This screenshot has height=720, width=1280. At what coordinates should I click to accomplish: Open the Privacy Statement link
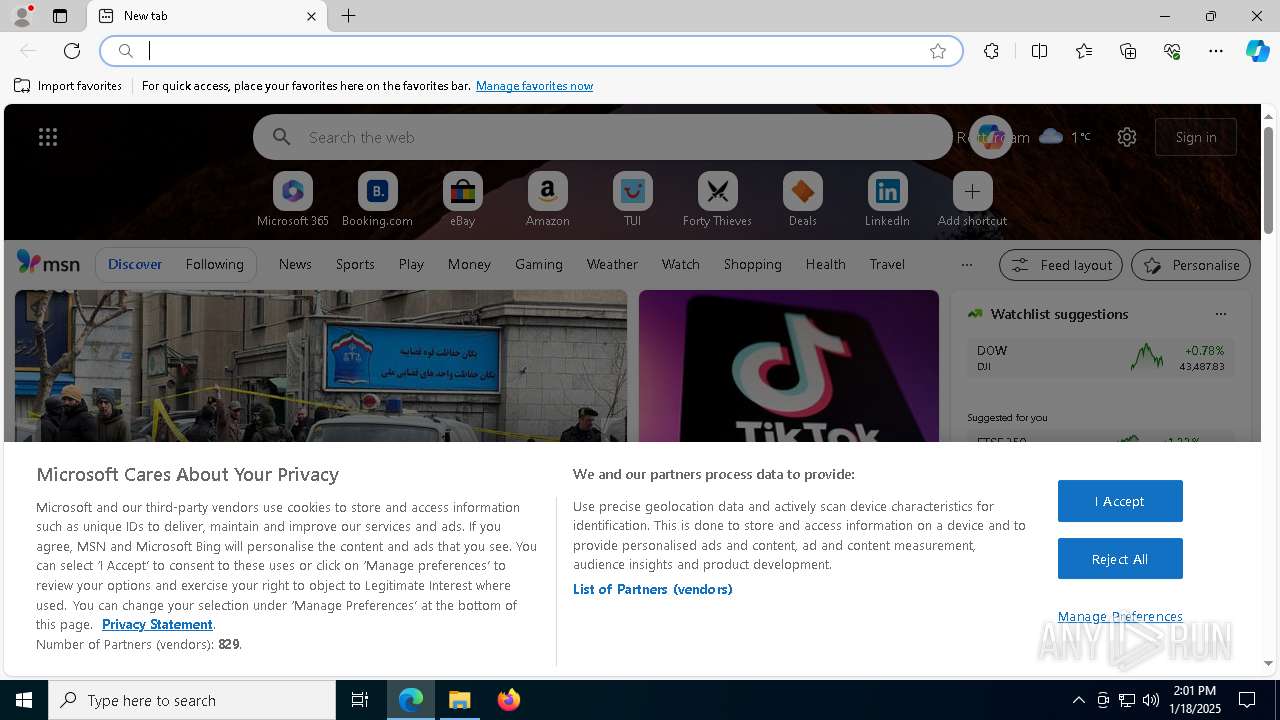click(157, 624)
